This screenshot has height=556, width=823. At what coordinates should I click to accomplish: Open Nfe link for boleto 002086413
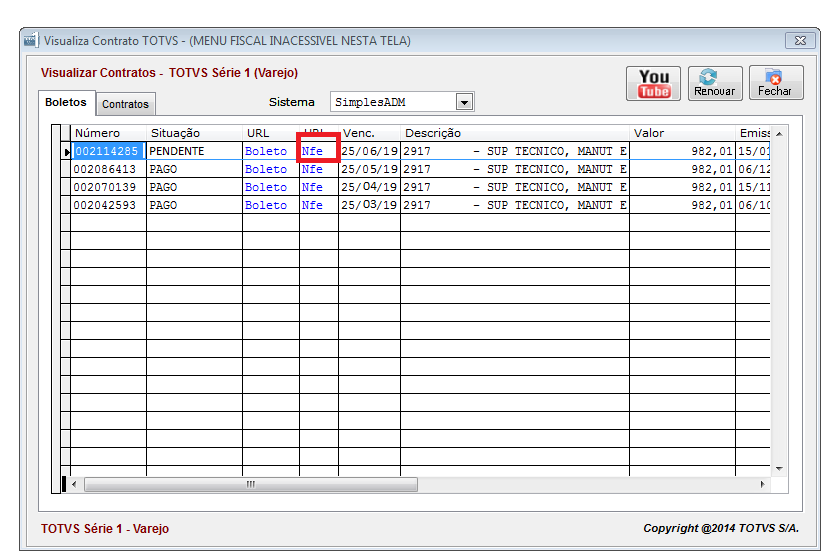[312, 169]
